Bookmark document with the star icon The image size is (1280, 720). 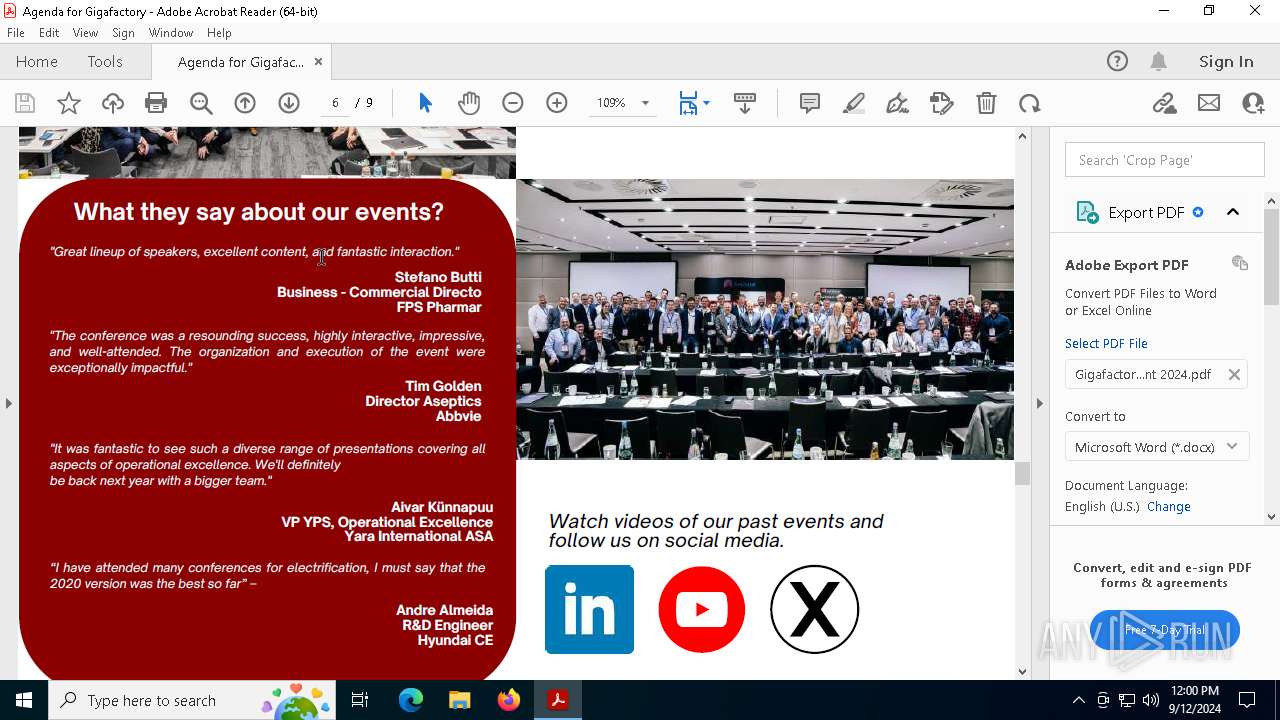pos(68,103)
